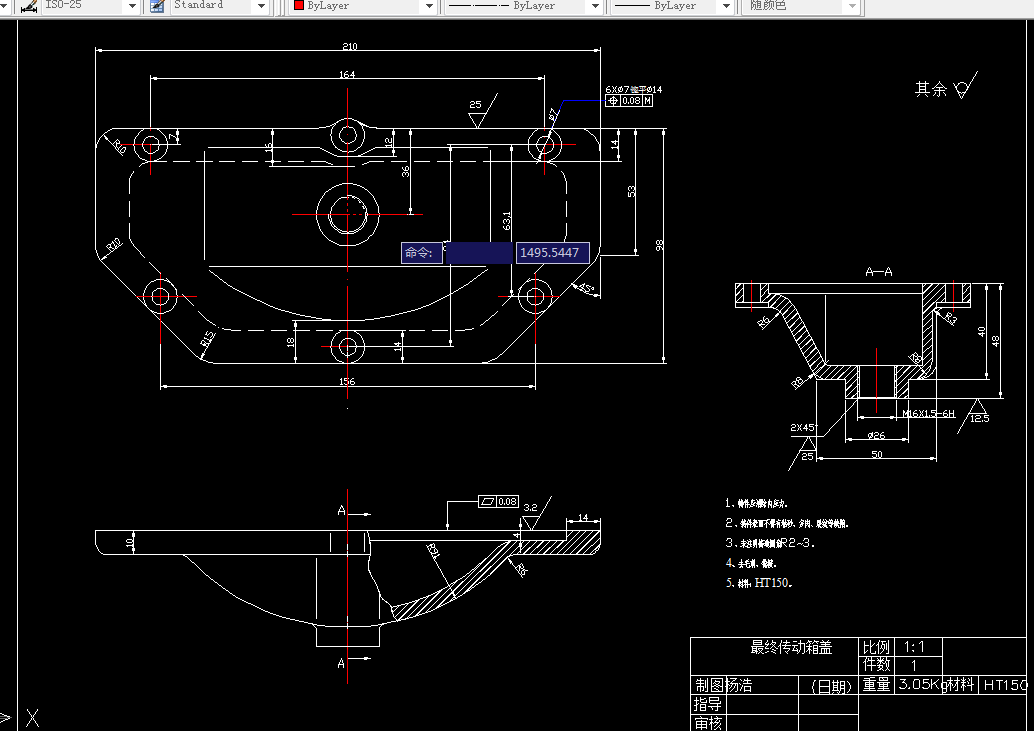
Task: Select the 18 dimension near bottom hole
Action: click(290, 342)
